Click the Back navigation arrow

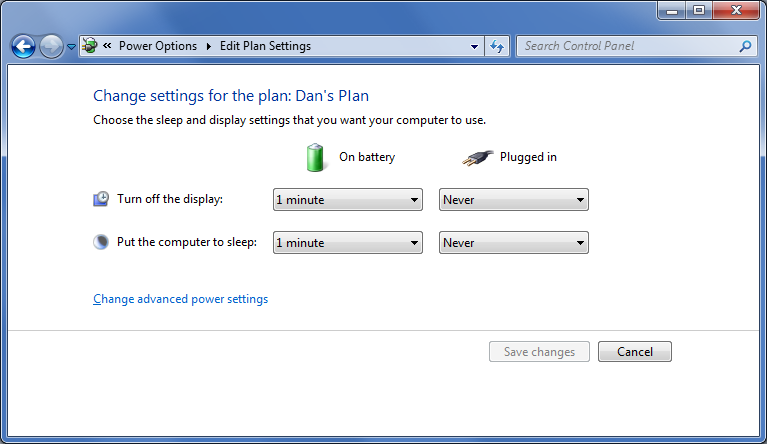[x=23, y=46]
